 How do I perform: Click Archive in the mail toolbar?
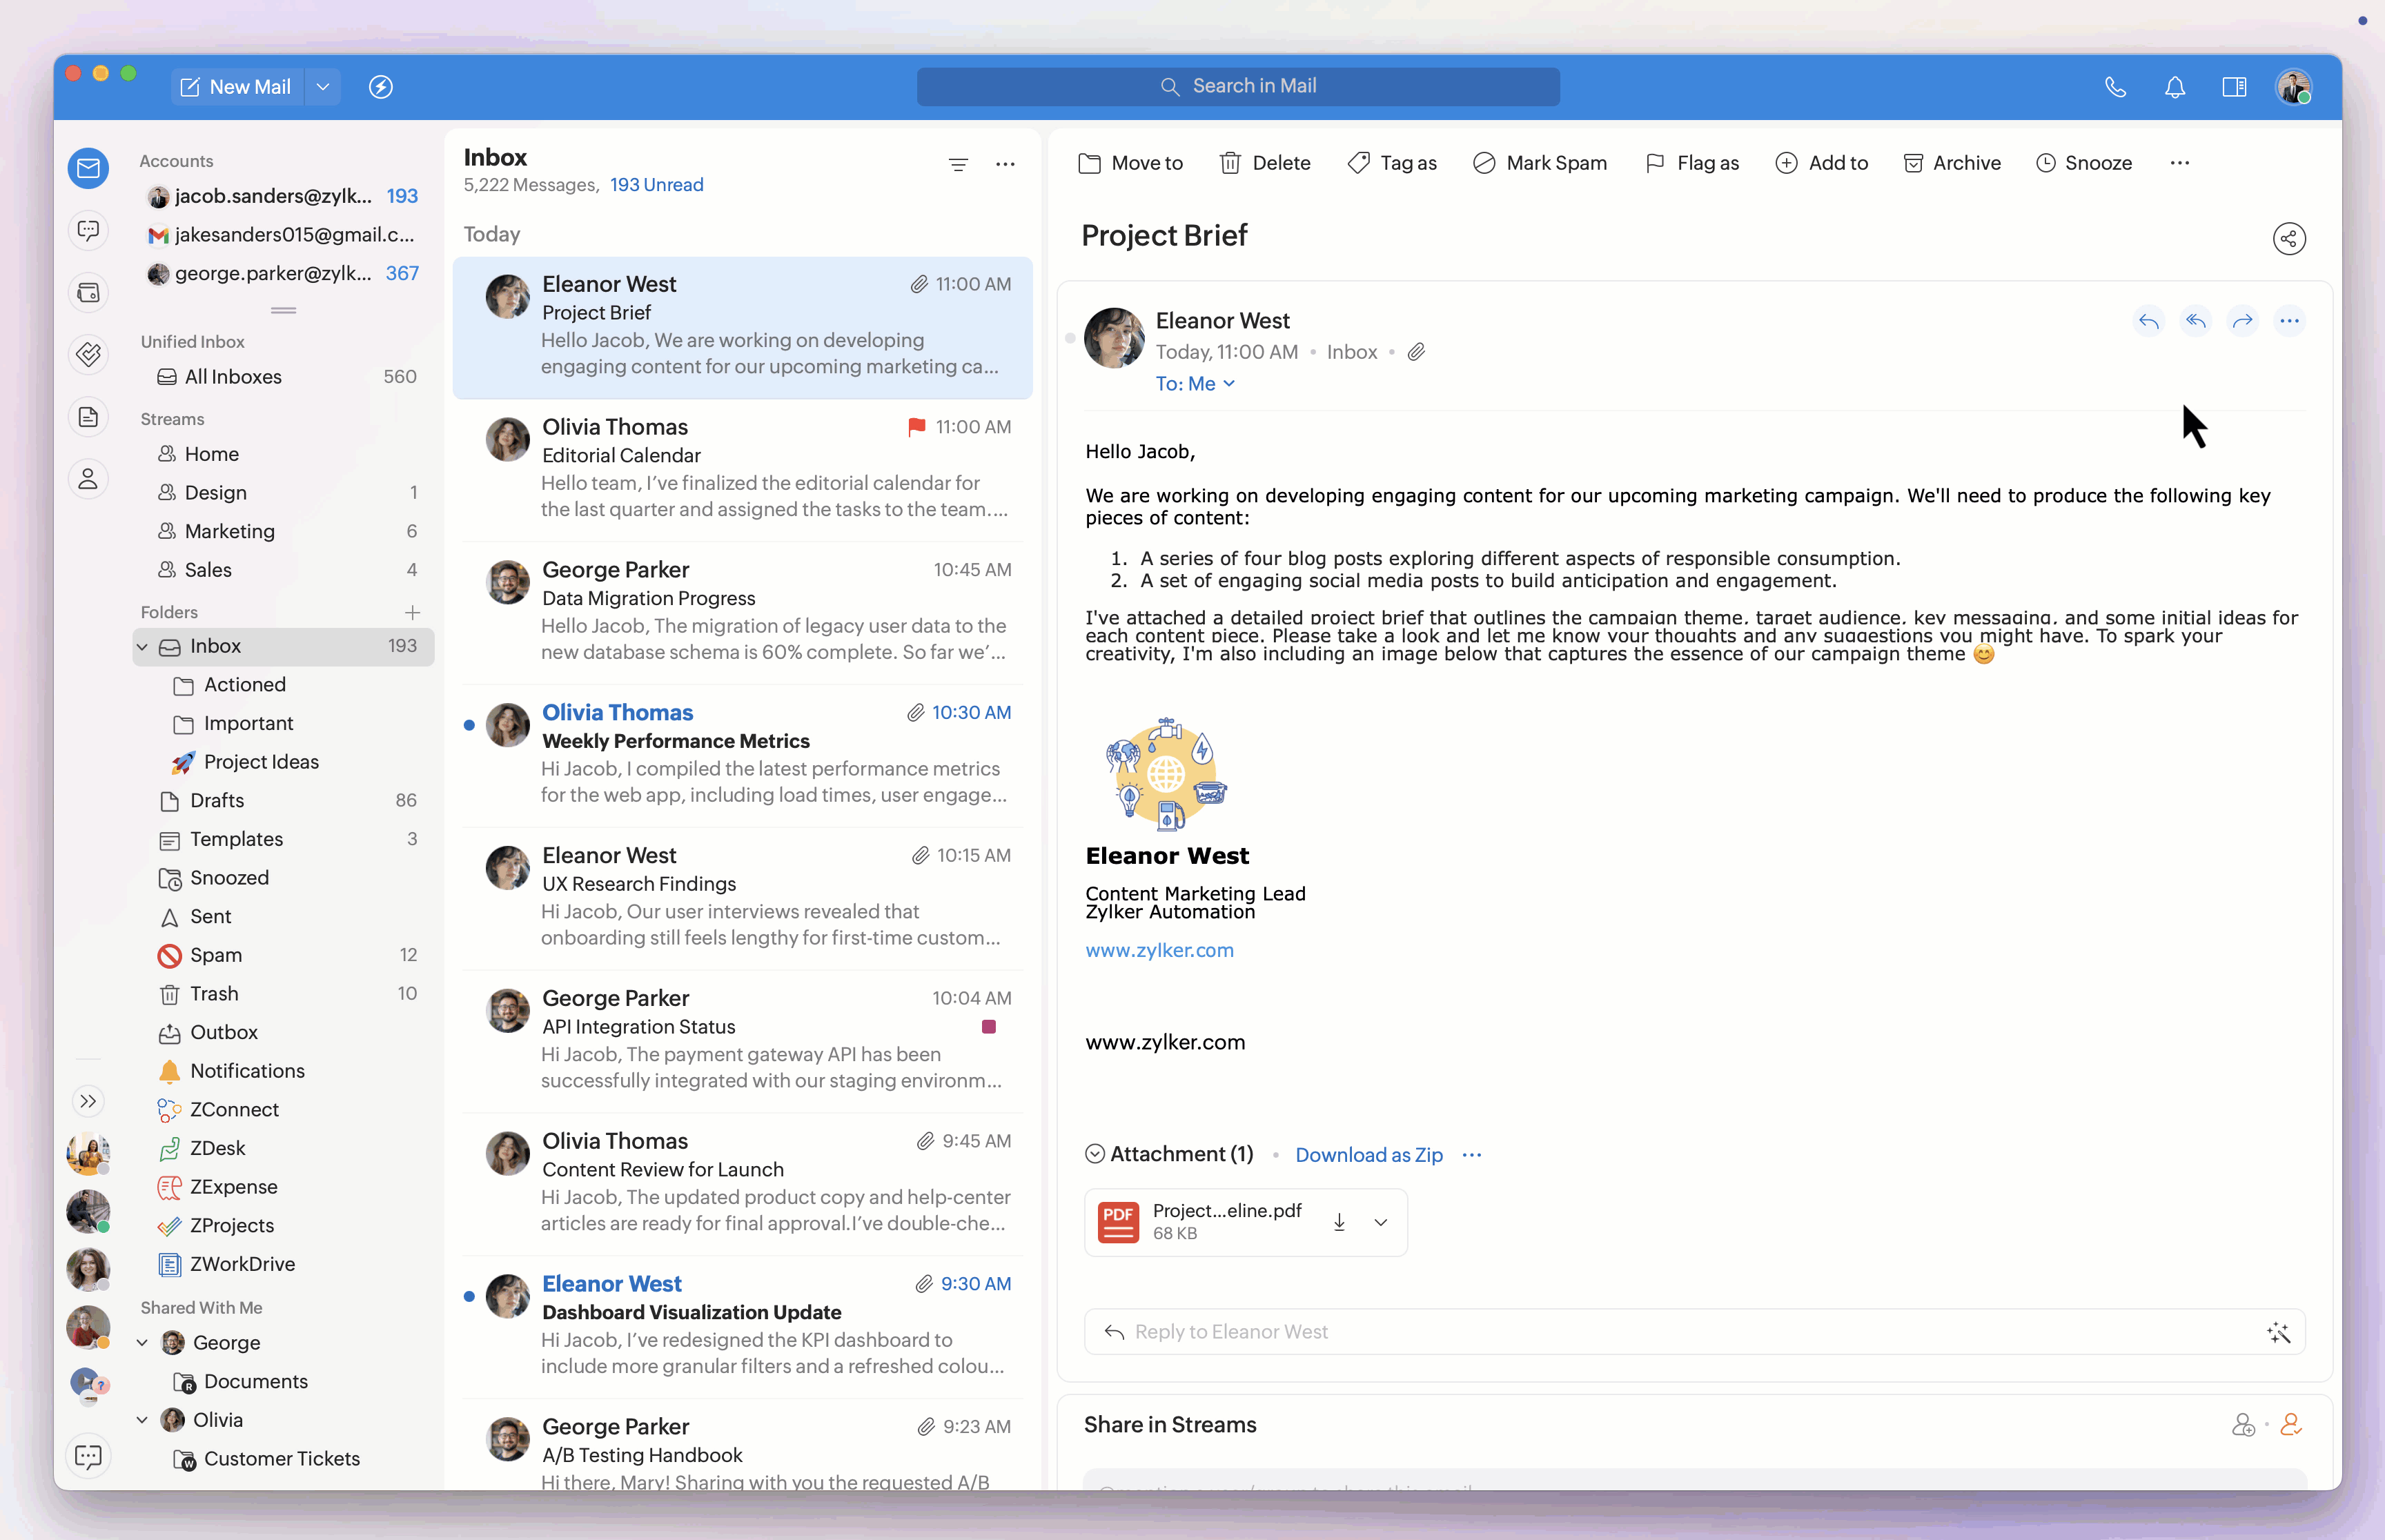click(x=1952, y=163)
